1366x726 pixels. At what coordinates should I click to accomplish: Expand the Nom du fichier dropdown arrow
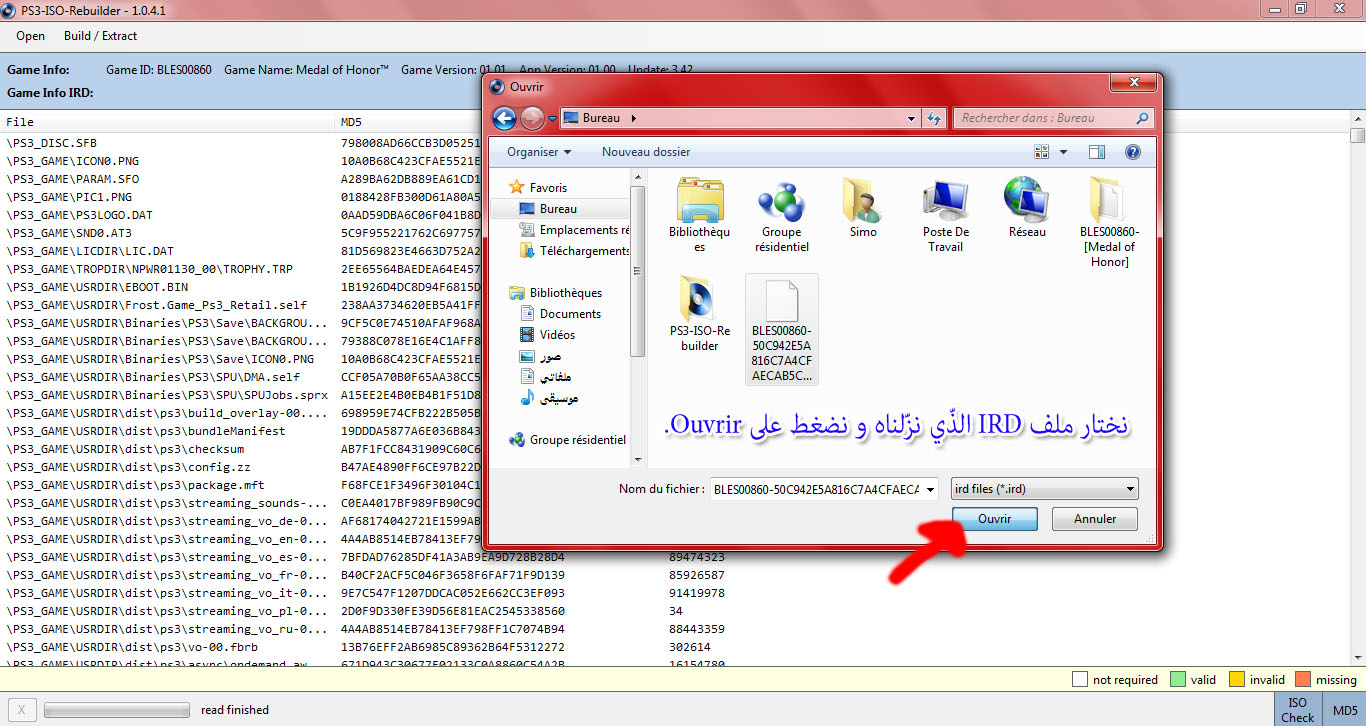point(931,489)
